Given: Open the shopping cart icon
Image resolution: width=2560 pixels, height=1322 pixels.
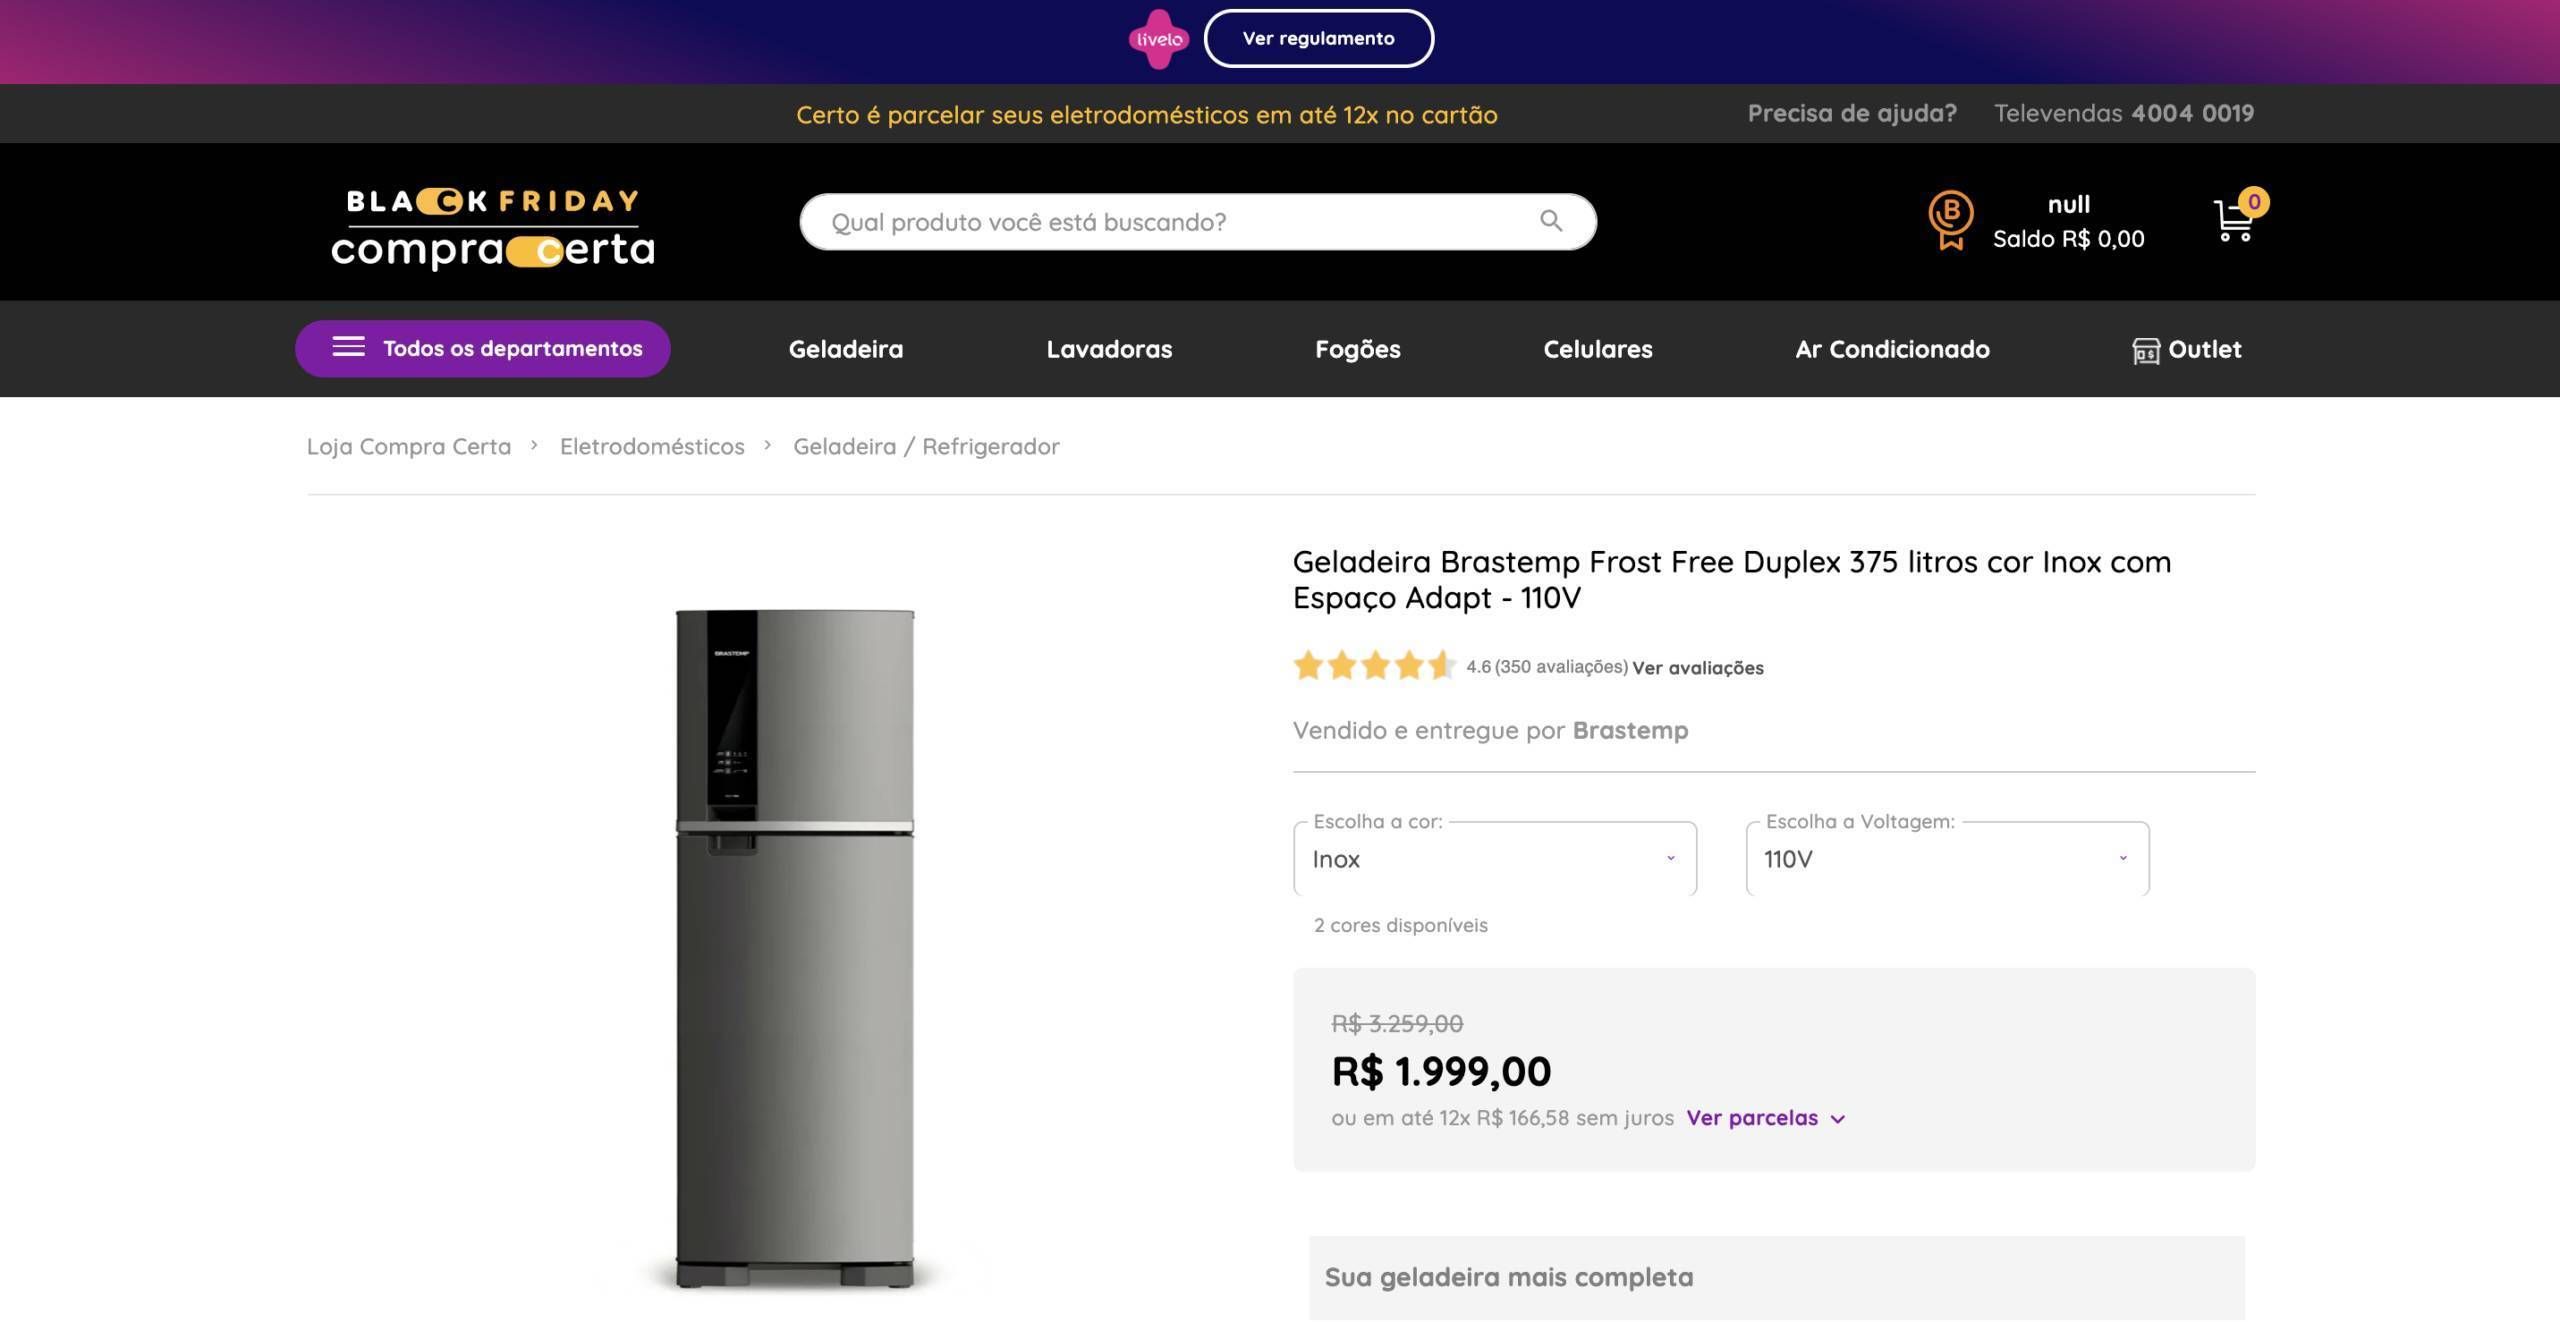Looking at the screenshot, I should point(2233,222).
